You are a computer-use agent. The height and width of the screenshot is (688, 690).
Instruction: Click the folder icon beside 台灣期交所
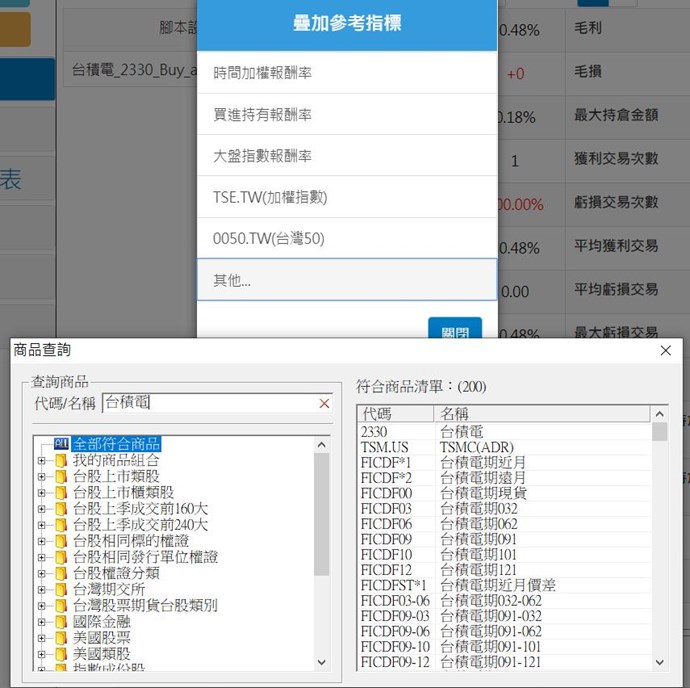coord(61,589)
